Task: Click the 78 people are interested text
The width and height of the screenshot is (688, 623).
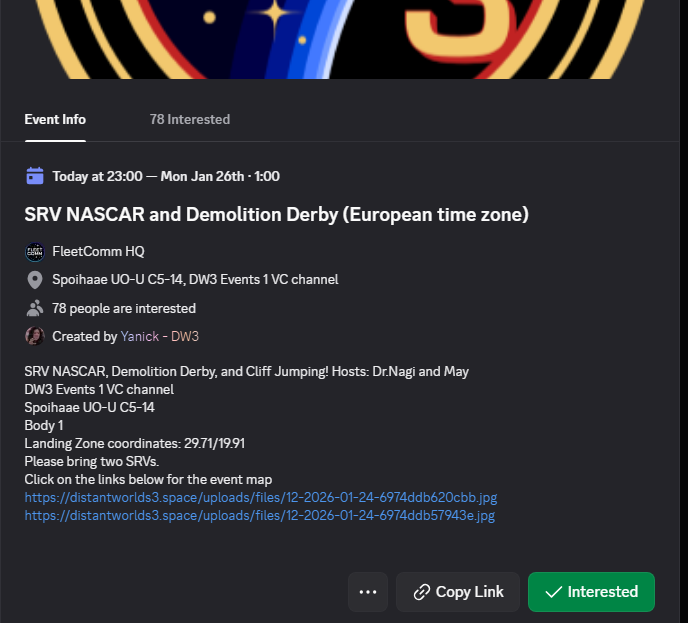Action: (x=124, y=308)
